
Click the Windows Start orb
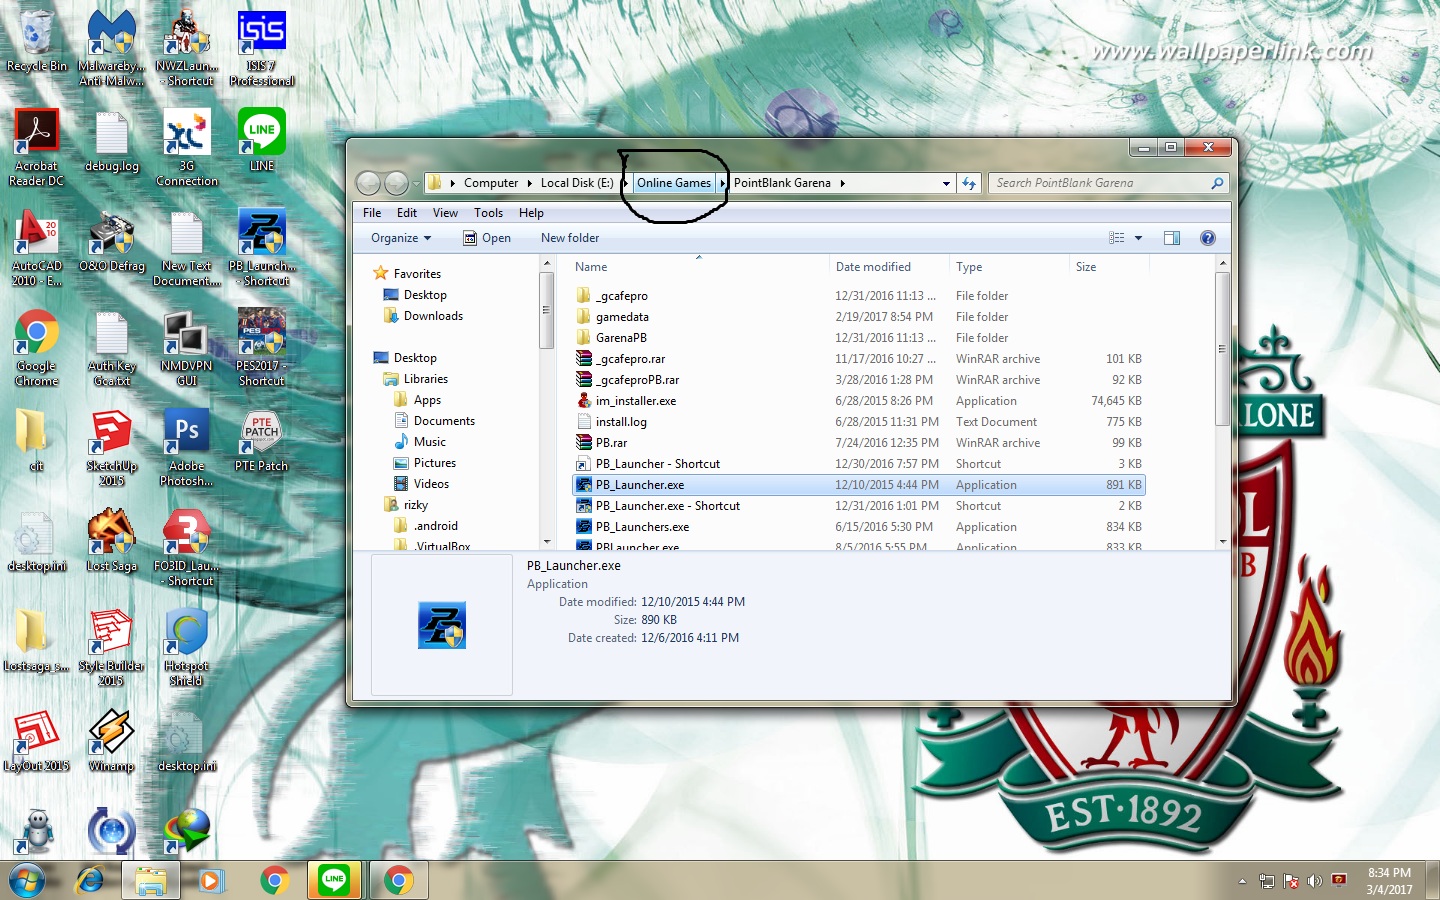[x=27, y=880]
